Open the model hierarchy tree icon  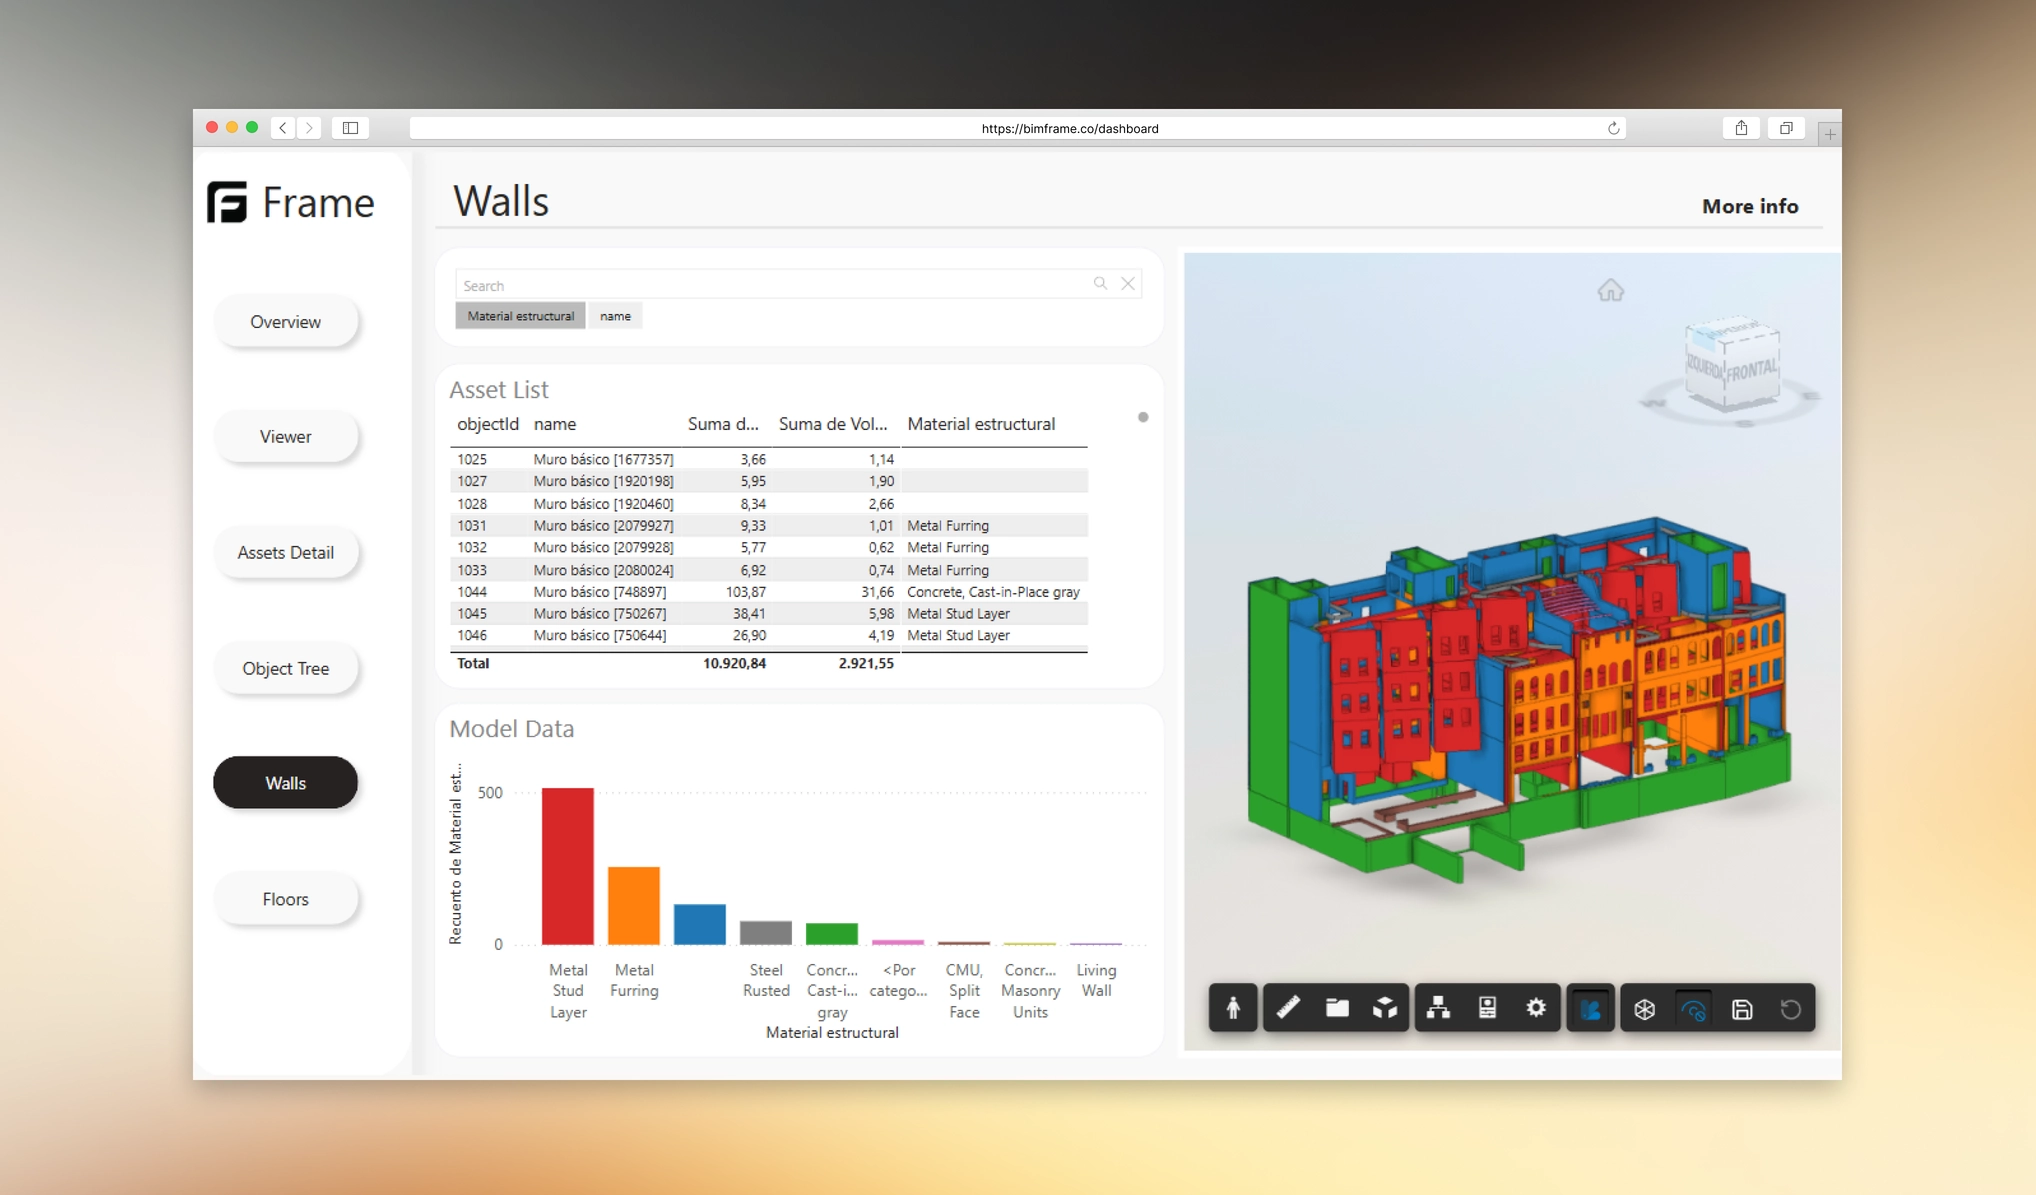point(1438,1008)
